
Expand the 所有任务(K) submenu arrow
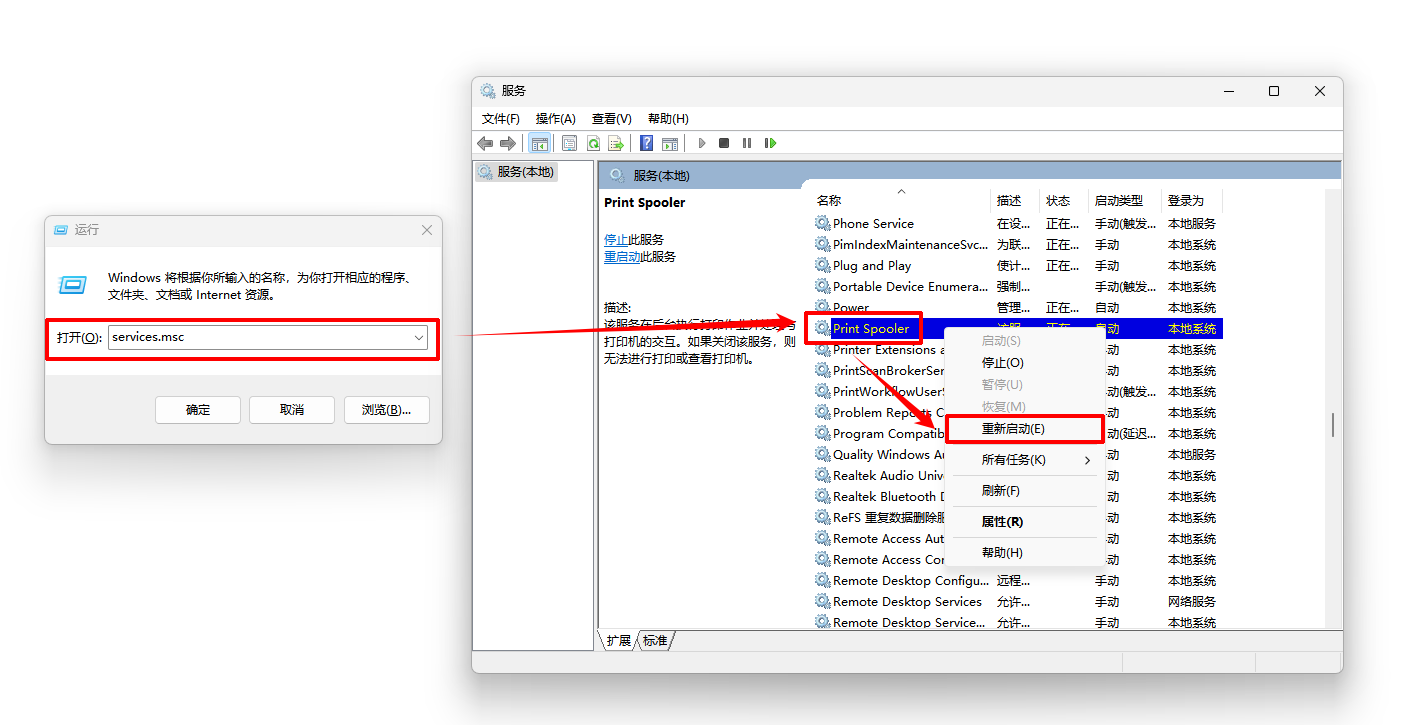tap(1088, 460)
